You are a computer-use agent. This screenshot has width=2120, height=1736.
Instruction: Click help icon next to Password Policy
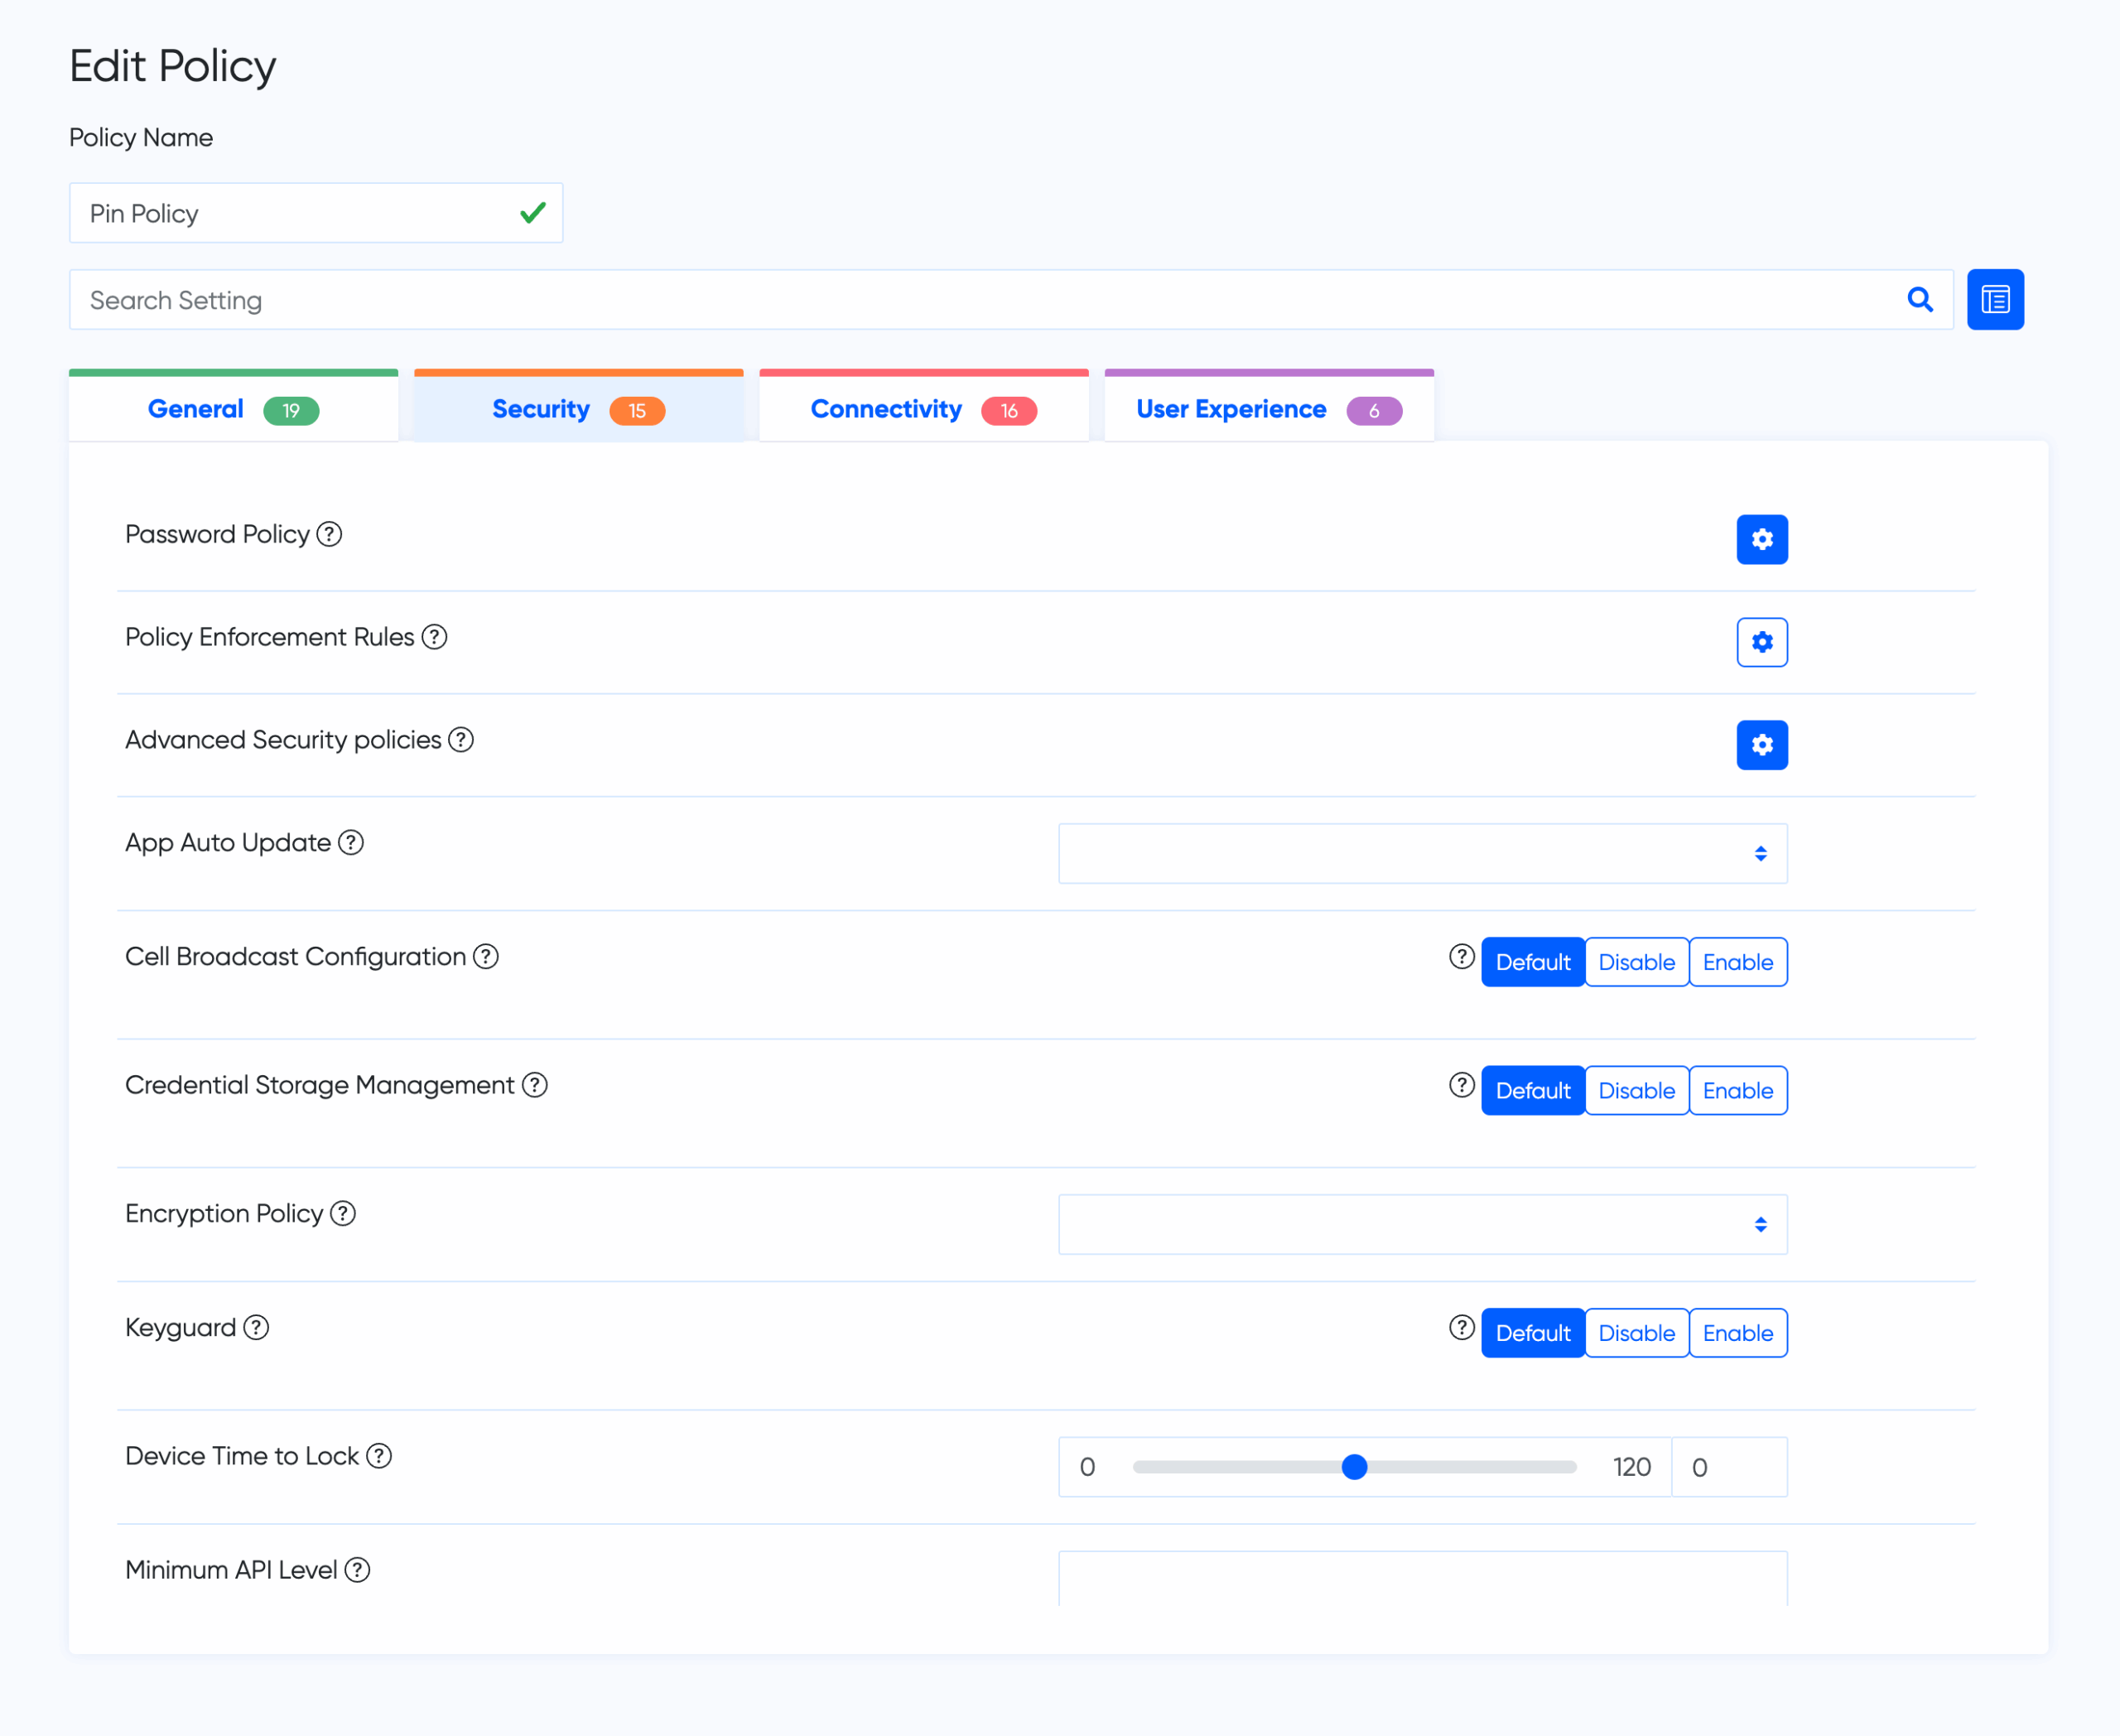[329, 534]
